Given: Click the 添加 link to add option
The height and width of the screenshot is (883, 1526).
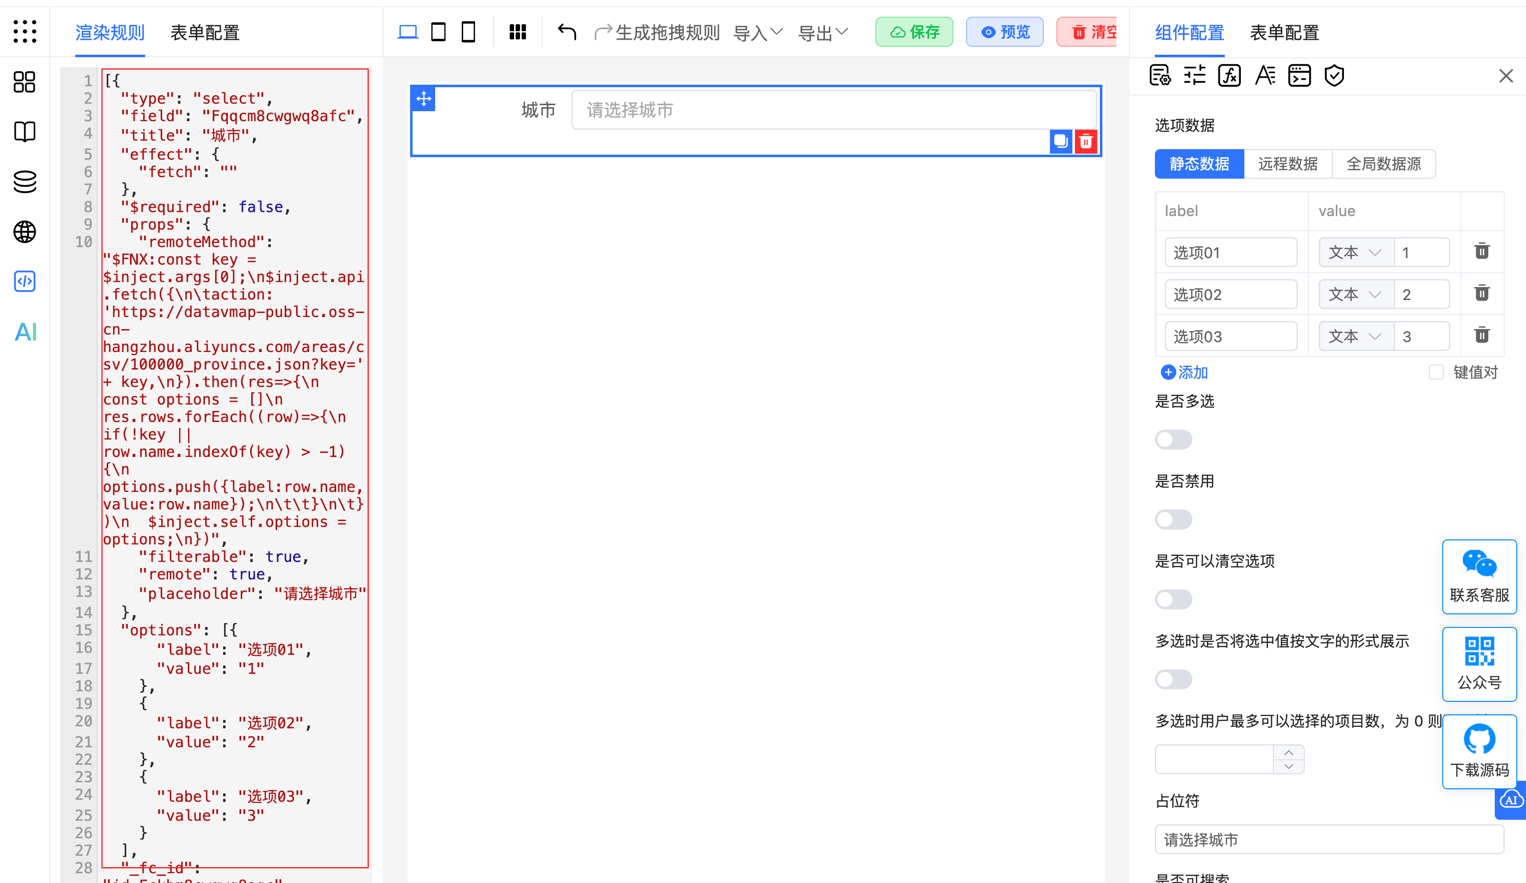Looking at the screenshot, I should click(x=1184, y=372).
